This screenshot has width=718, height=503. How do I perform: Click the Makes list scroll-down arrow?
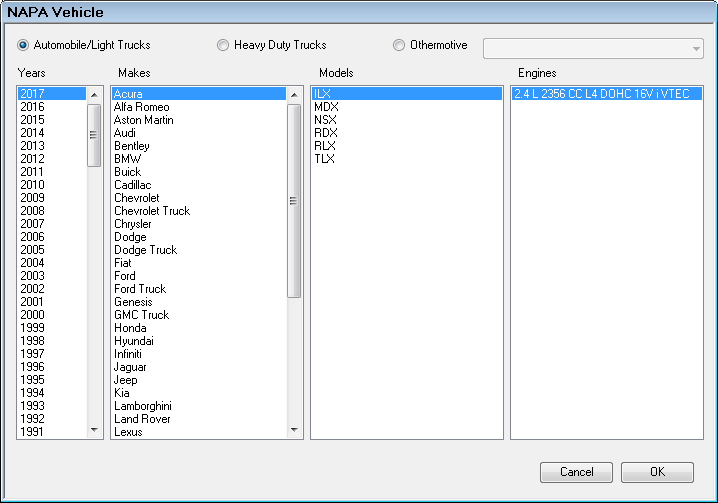(x=294, y=430)
